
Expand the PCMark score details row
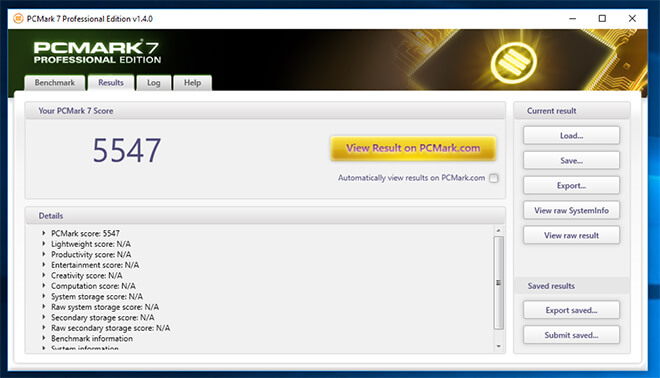click(44, 233)
